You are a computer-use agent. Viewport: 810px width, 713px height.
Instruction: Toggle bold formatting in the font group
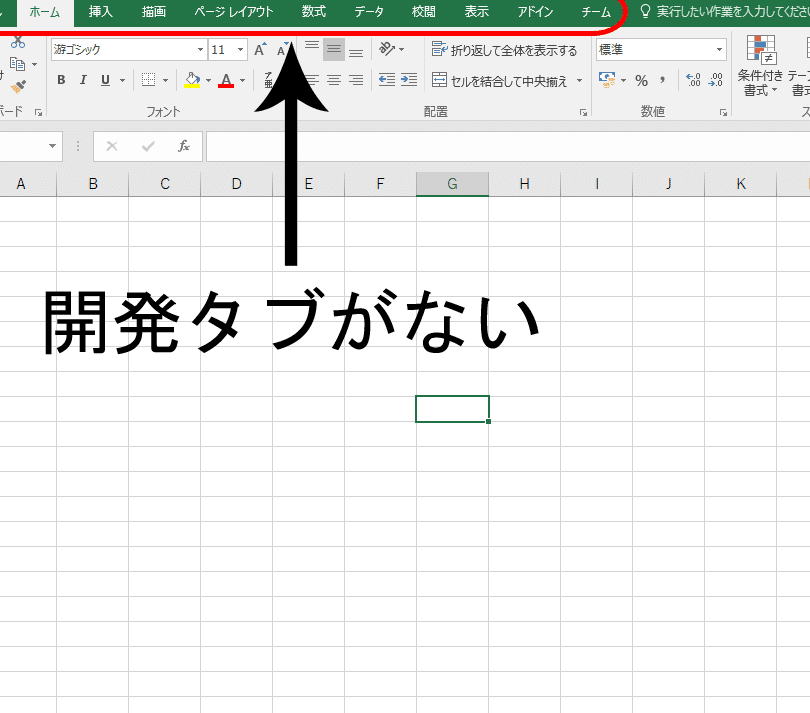[x=61, y=80]
